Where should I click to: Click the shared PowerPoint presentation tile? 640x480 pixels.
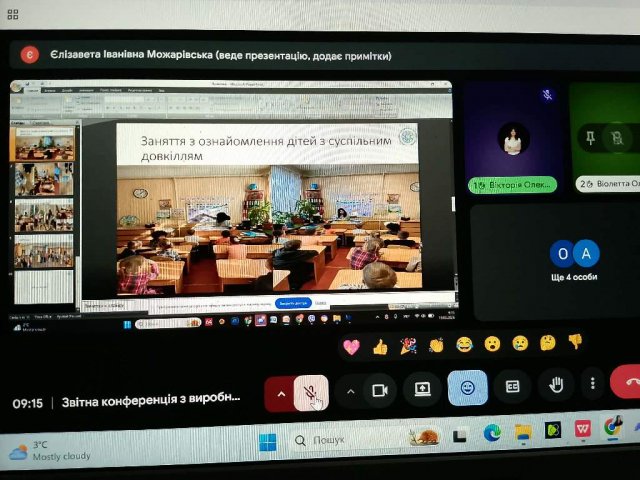[x=234, y=202]
